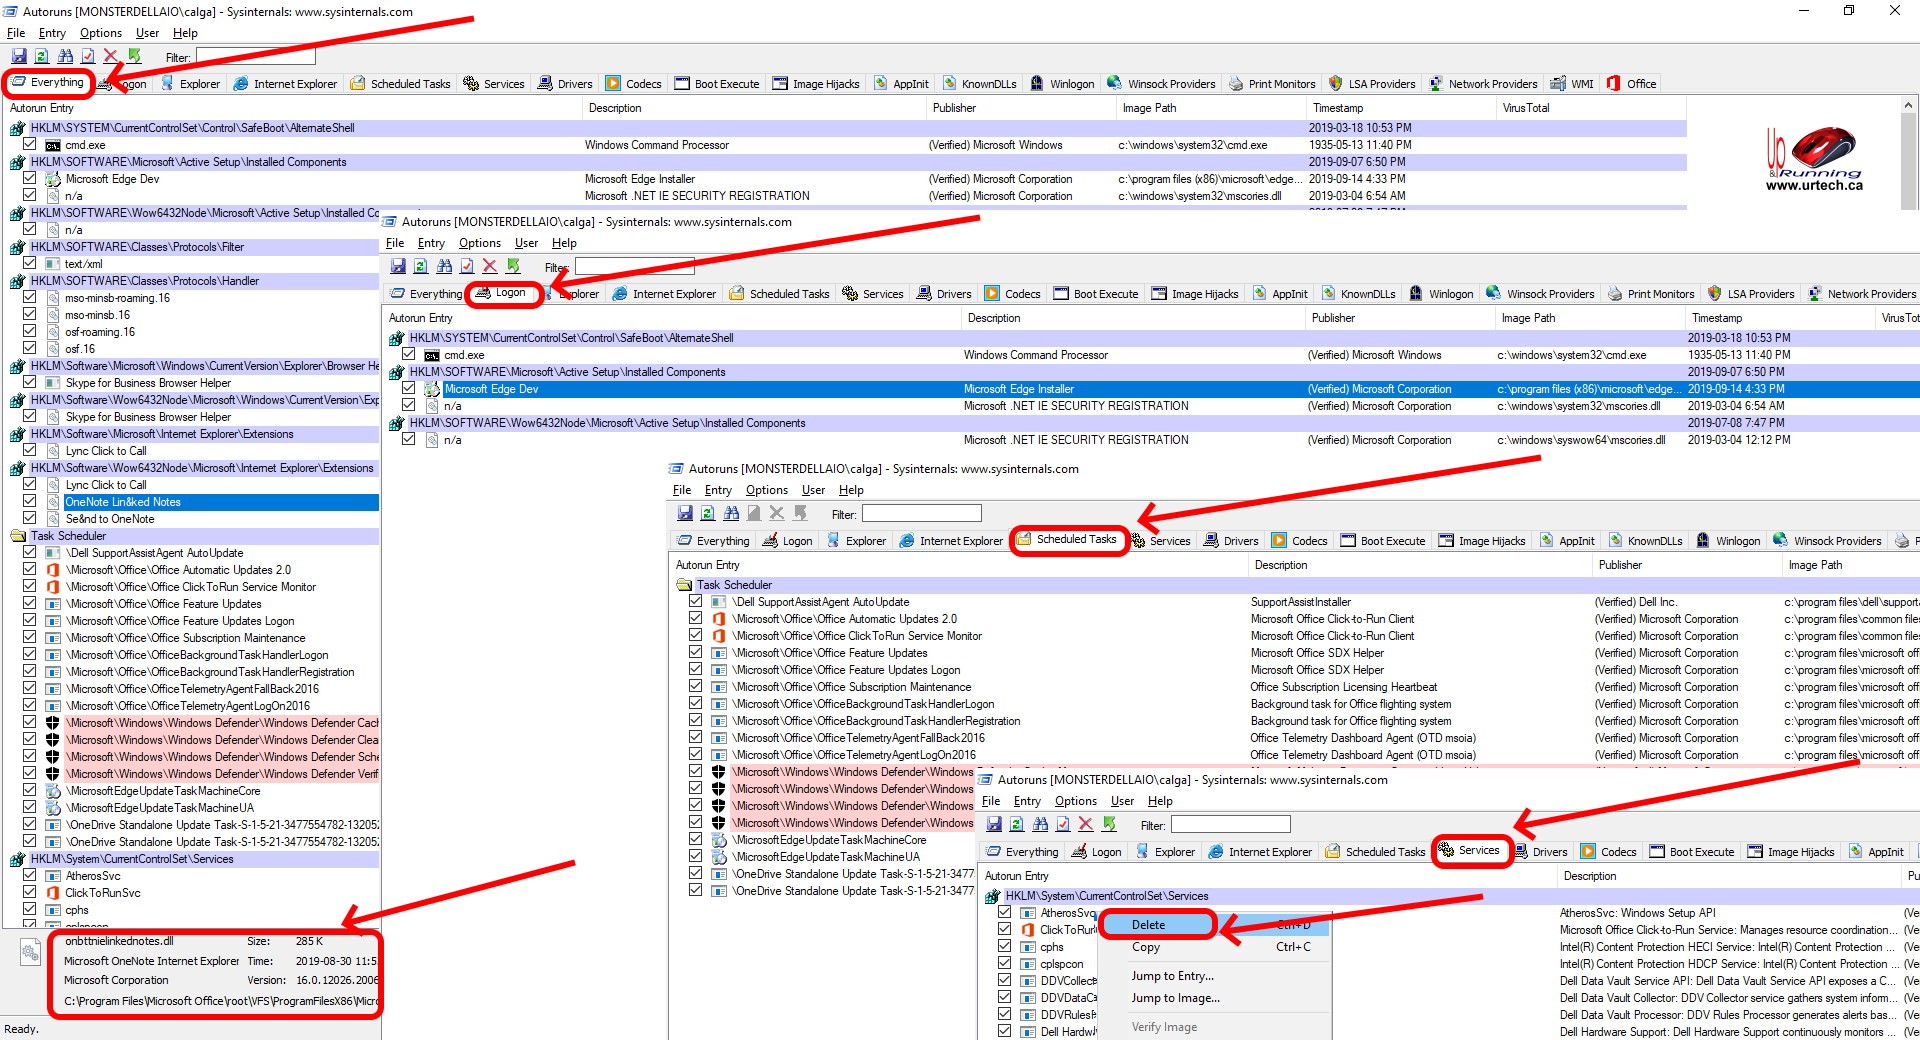Click the red Office icon in the tab row

coord(1613,84)
